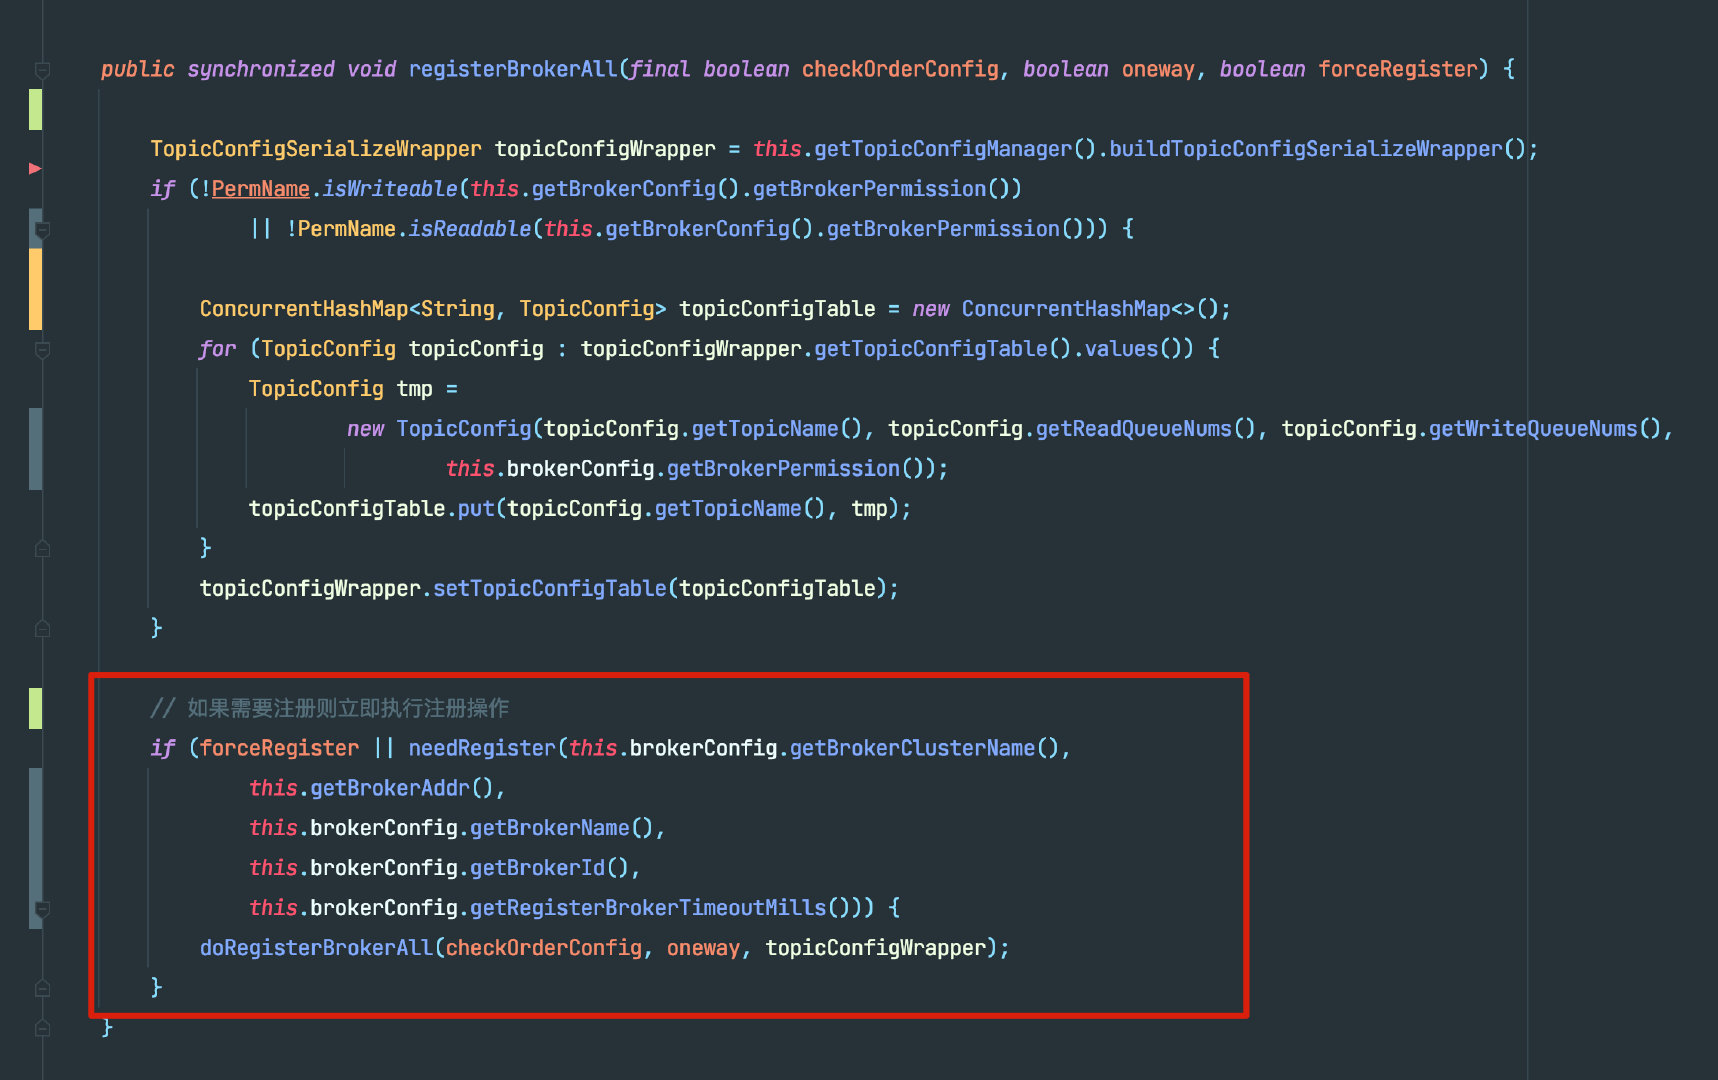Image resolution: width=1718 pixels, height=1080 pixels.
Task: Click the getBrokerName call
Action: 550,829
